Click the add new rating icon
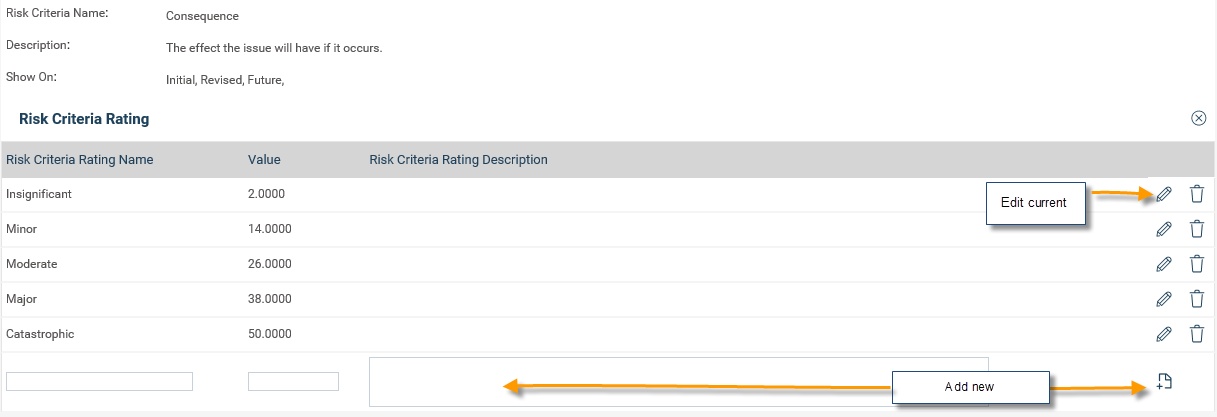 pyautogui.click(x=1163, y=381)
